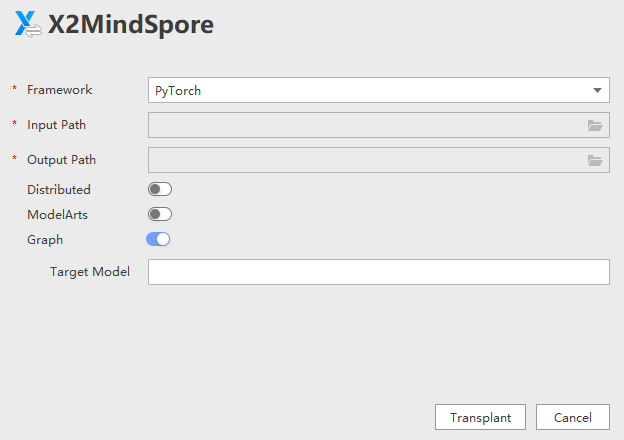Click the Input Path label

(57, 125)
